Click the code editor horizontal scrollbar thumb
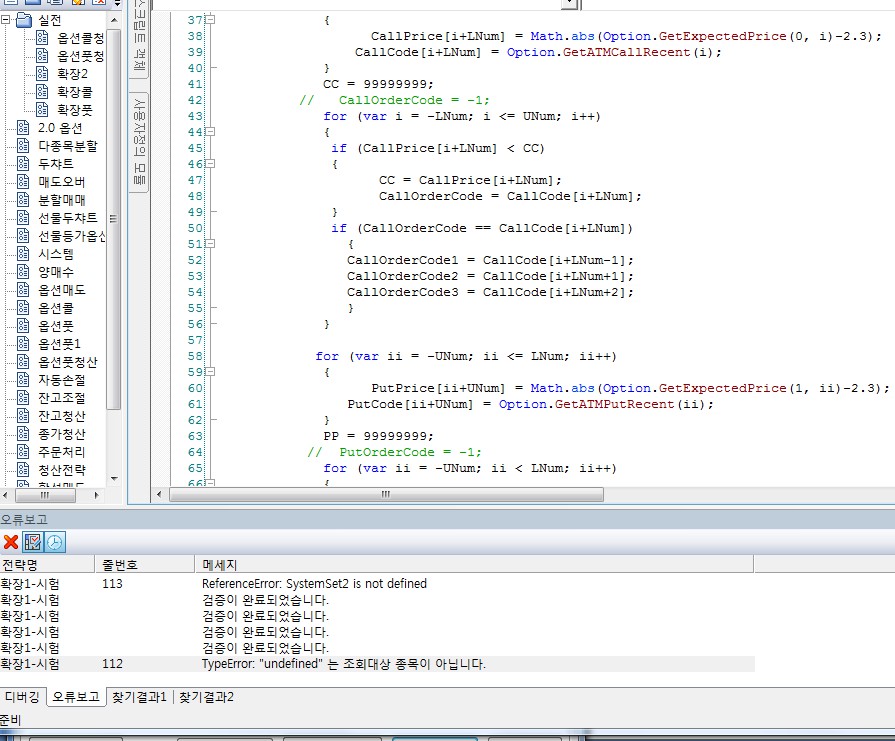 385,494
